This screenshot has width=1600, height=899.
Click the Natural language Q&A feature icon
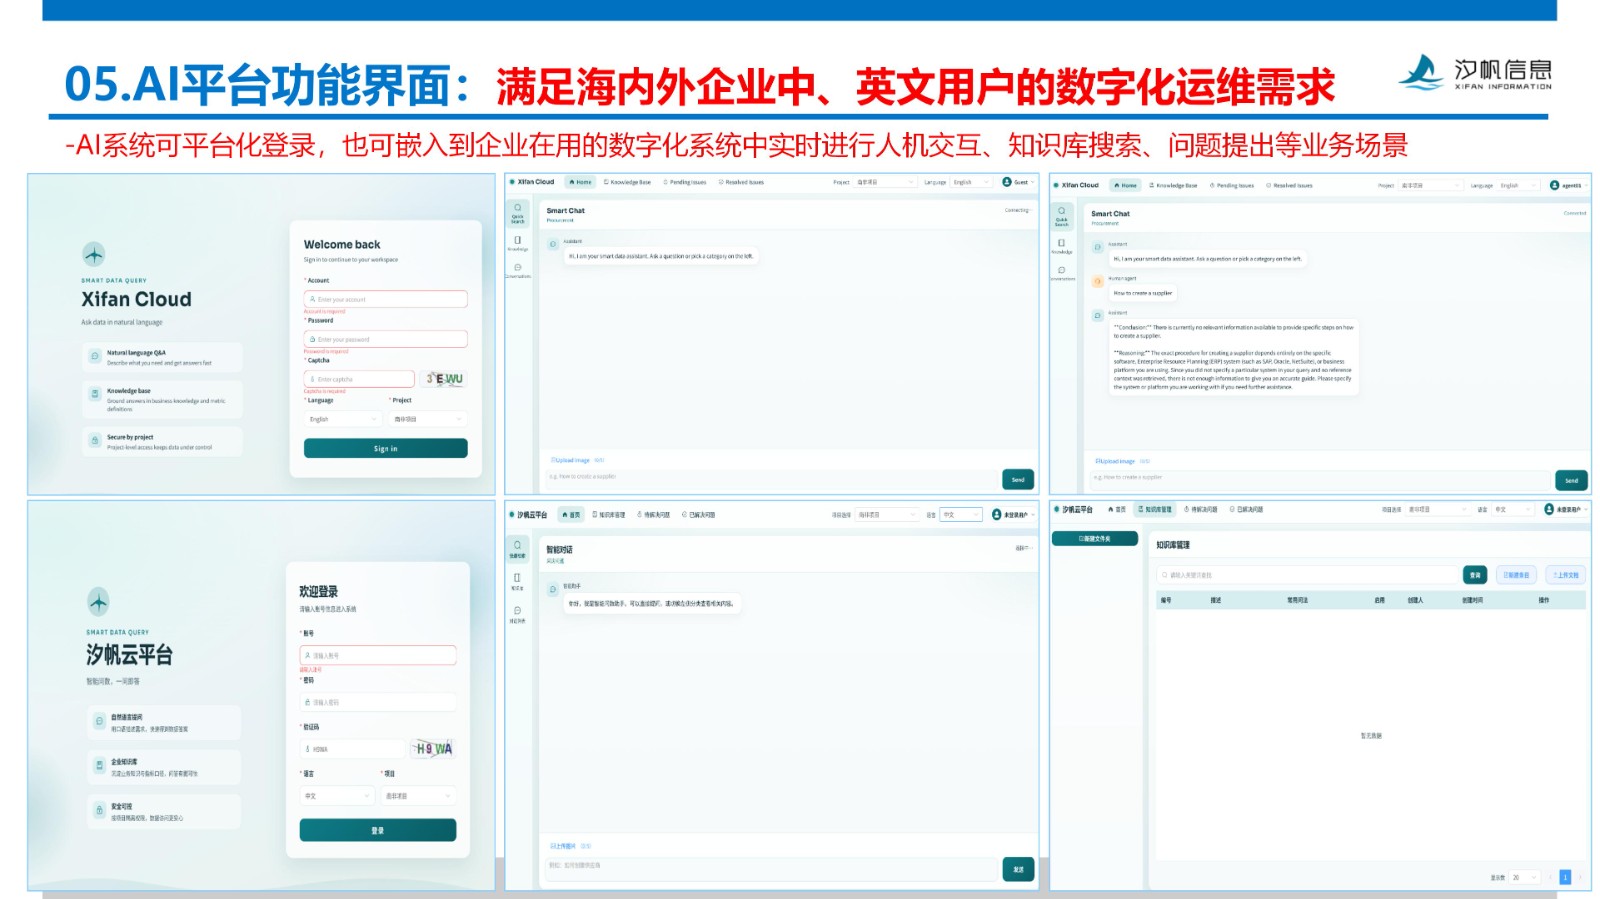point(95,356)
